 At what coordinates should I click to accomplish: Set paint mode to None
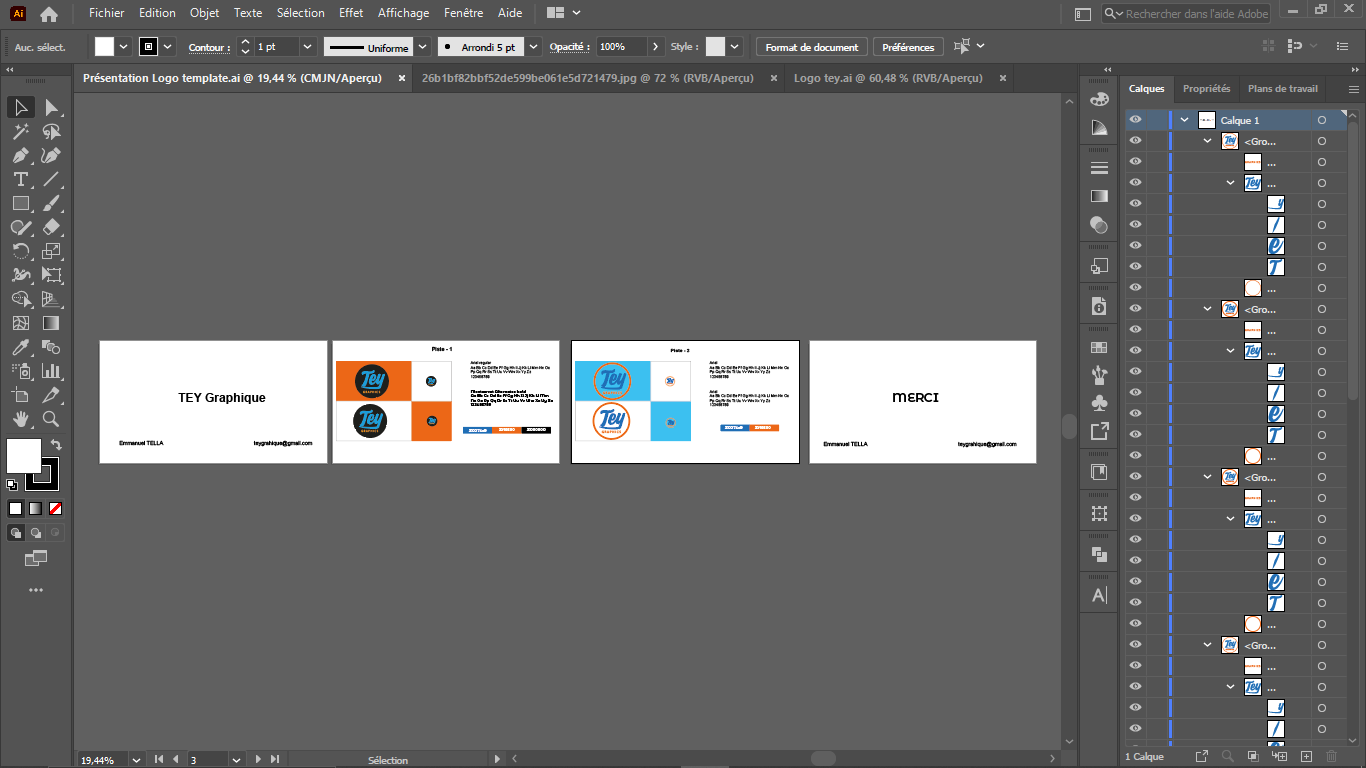click(55, 508)
